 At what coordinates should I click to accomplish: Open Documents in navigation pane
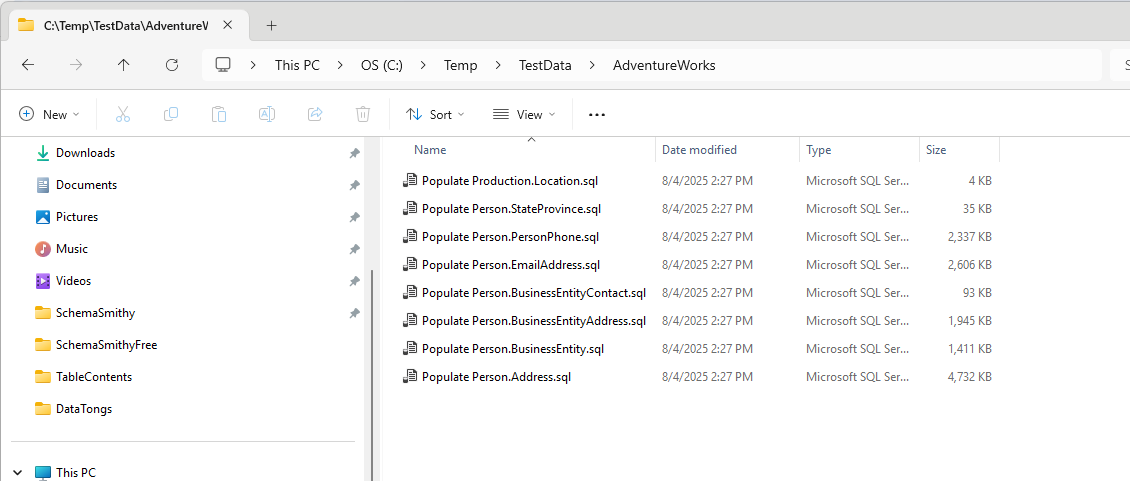pos(86,185)
